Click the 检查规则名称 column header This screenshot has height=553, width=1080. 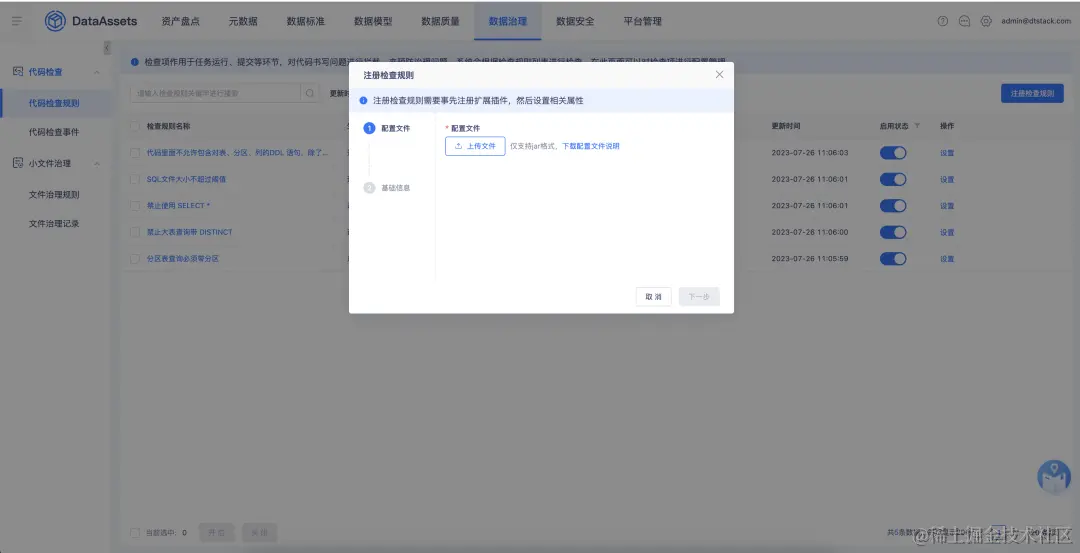coord(168,126)
